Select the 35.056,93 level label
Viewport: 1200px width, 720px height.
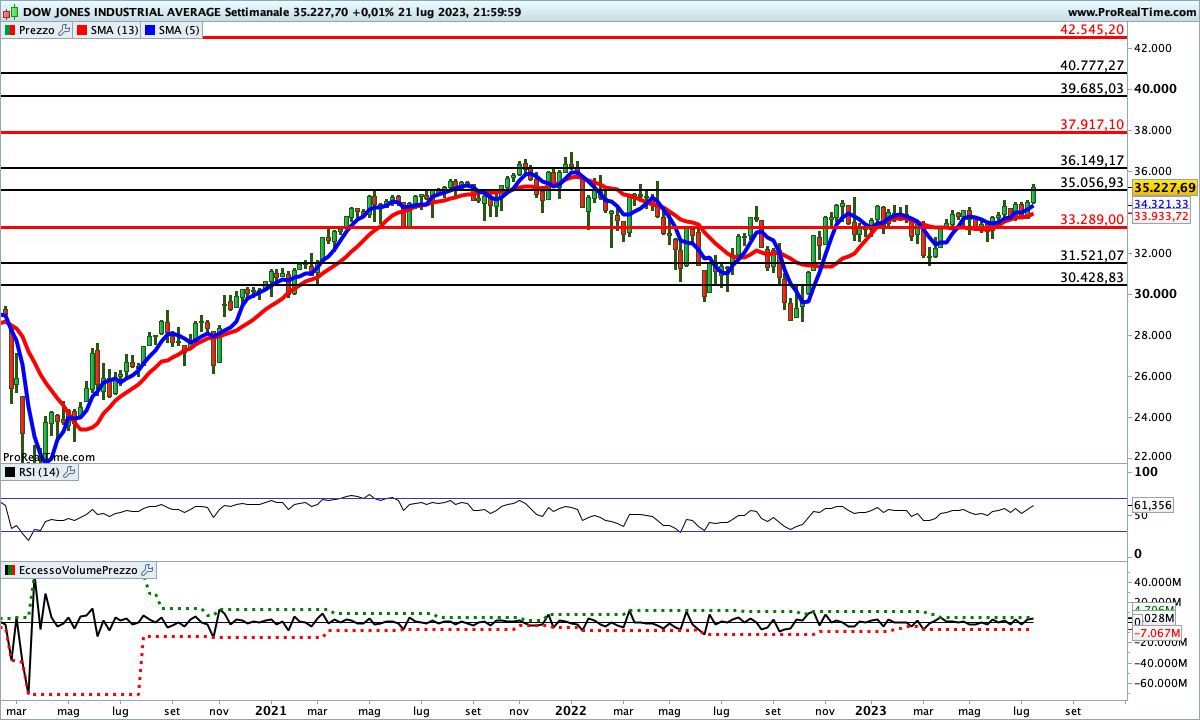click(x=1092, y=182)
